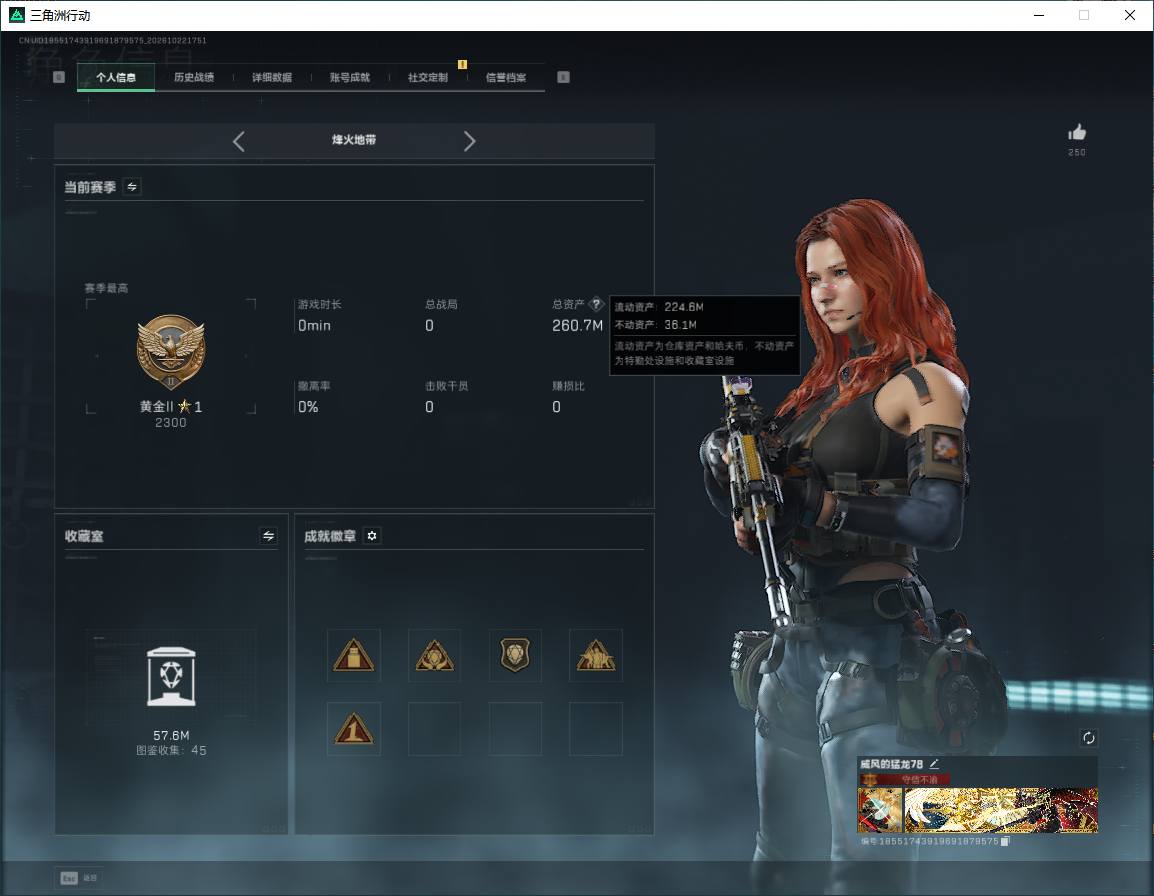Copy the player ID number with the copy icon
Viewport: 1154px width, 896px height.
[1005, 841]
